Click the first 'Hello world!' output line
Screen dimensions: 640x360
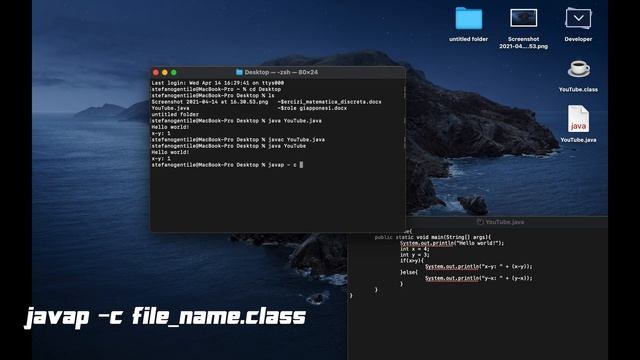tap(170, 127)
